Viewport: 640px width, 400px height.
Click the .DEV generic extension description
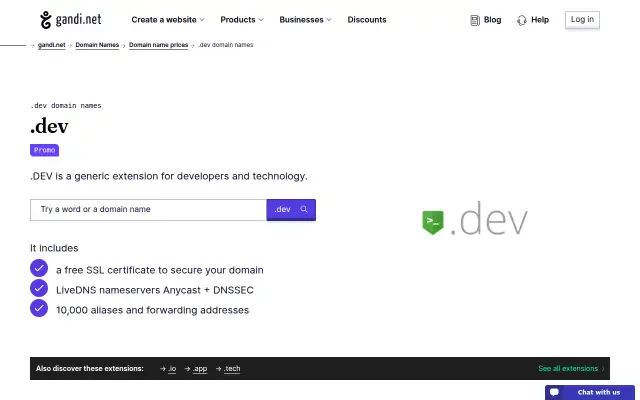[169, 176]
